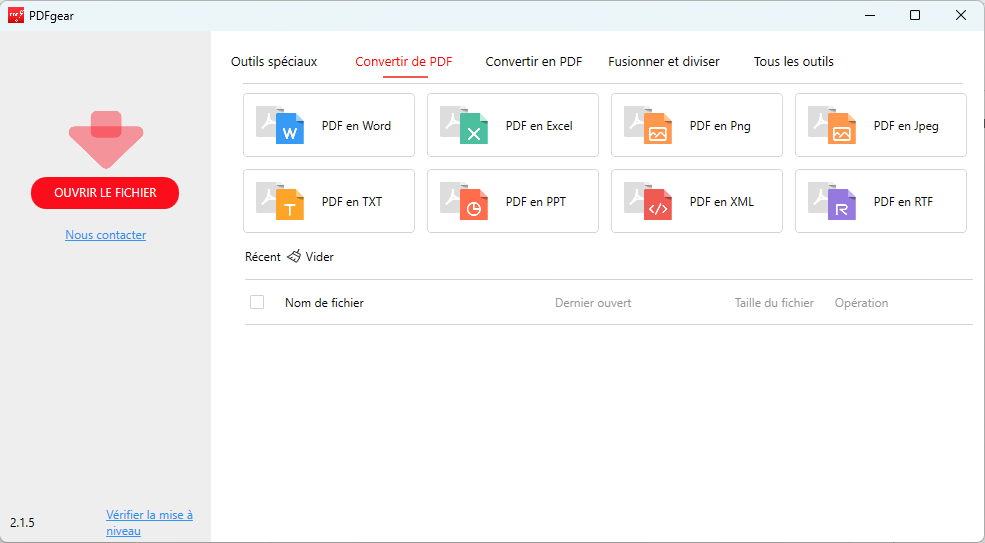Switch to the Outils spéciaux tab
The height and width of the screenshot is (543, 985).
pyautogui.click(x=274, y=62)
